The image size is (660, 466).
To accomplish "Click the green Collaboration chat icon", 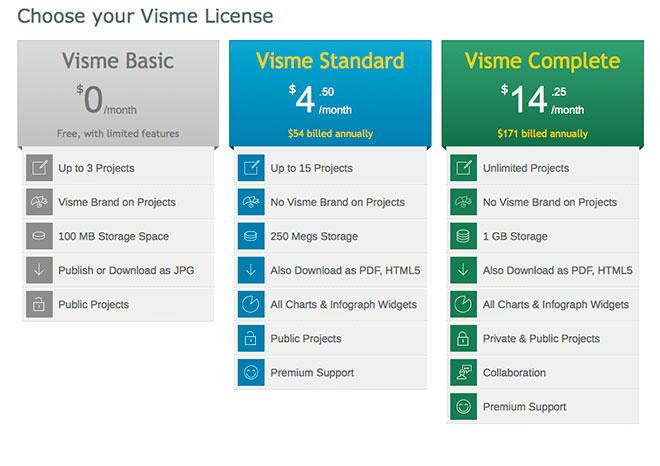I will coord(463,372).
